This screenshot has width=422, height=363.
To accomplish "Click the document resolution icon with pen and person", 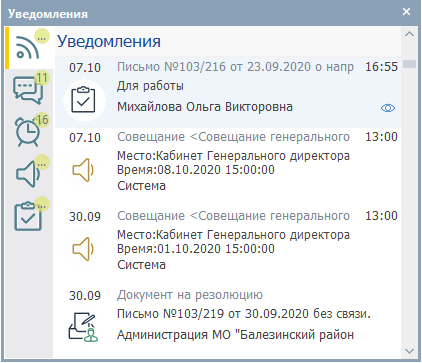I will coord(83,327).
